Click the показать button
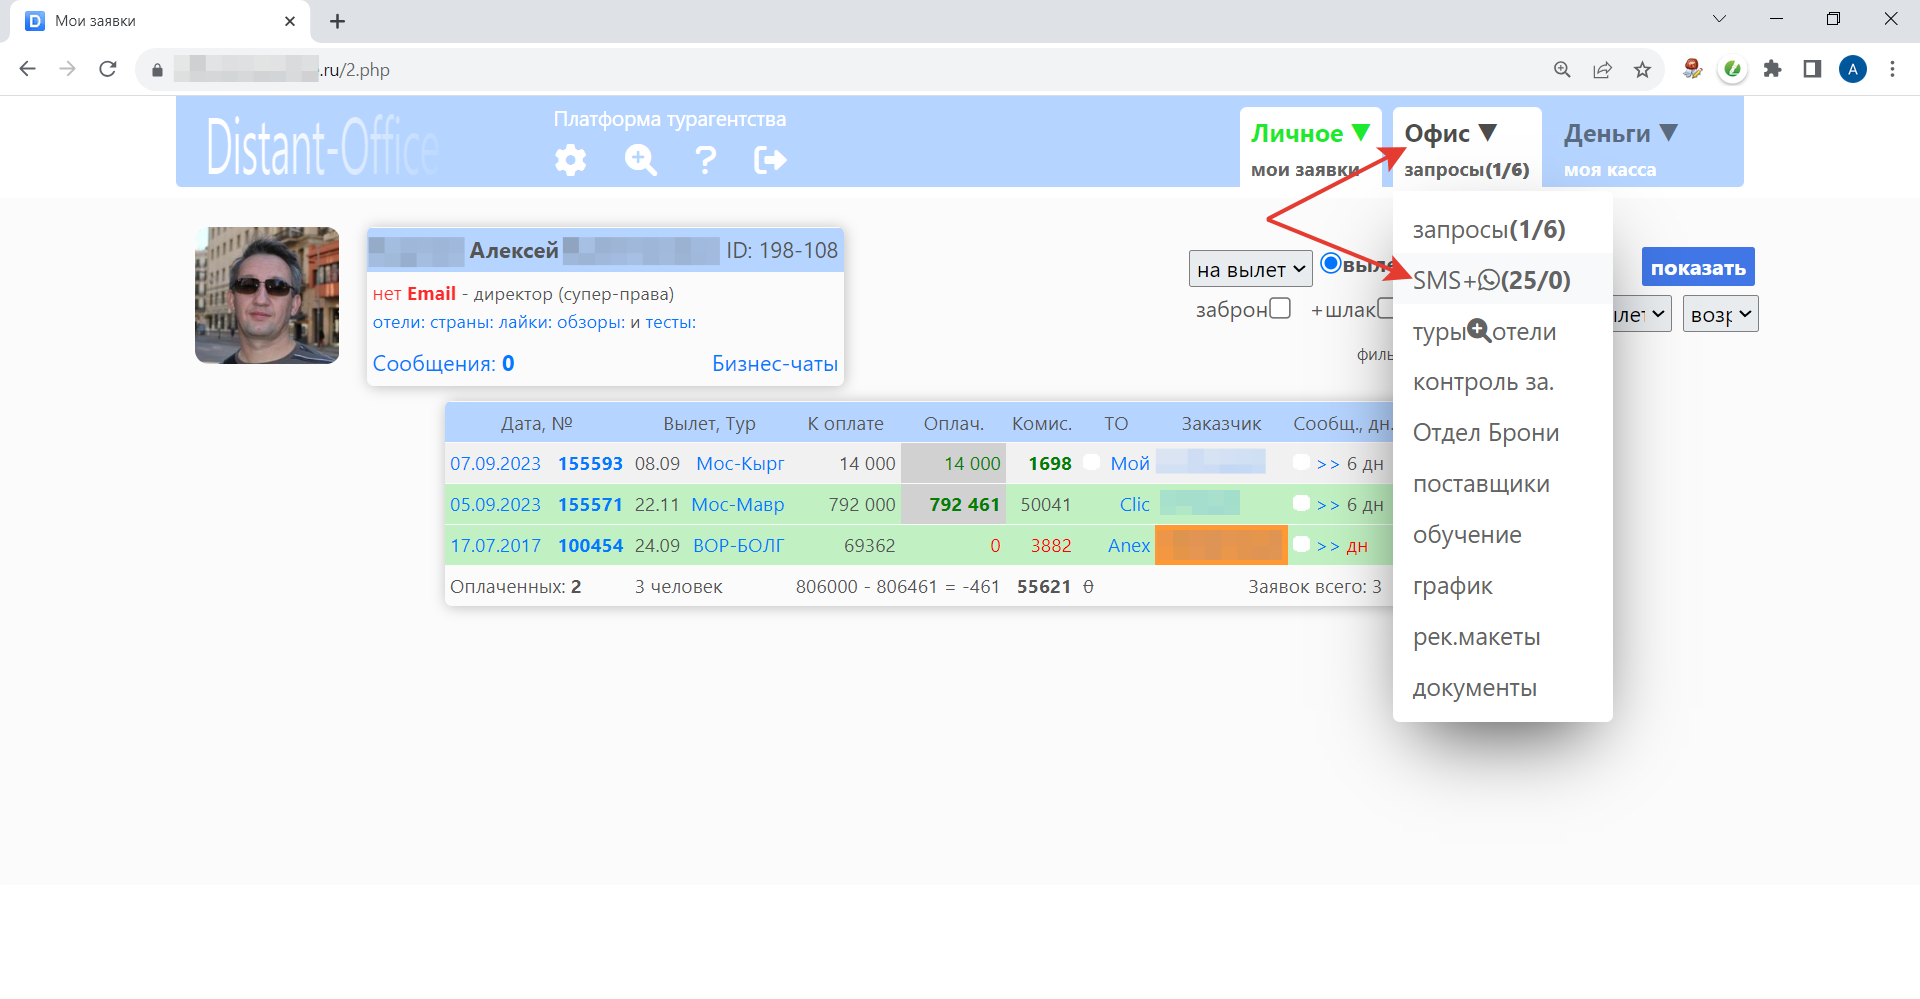 click(1698, 267)
